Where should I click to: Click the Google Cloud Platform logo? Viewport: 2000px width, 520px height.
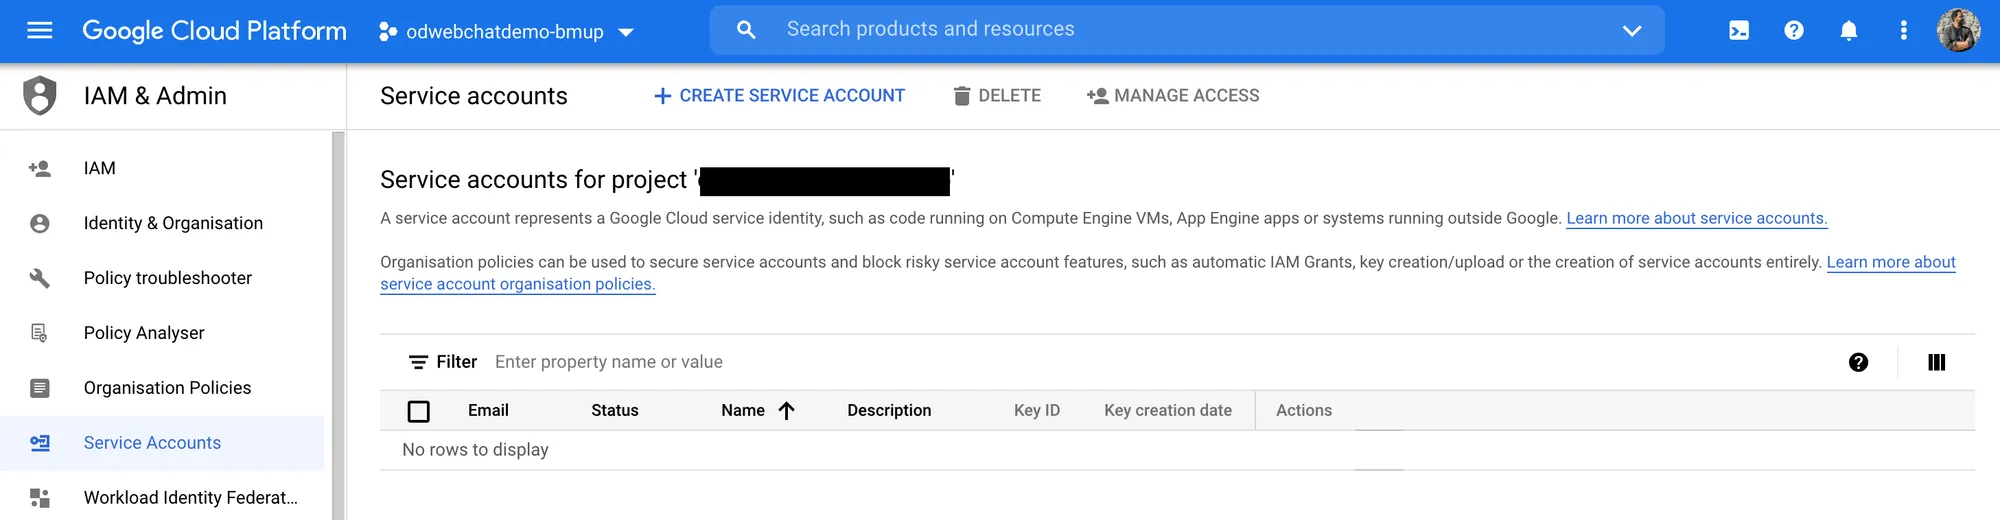(214, 31)
